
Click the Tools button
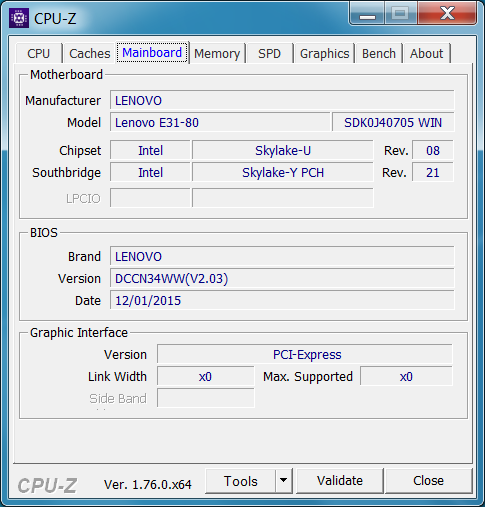click(x=241, y=481)
